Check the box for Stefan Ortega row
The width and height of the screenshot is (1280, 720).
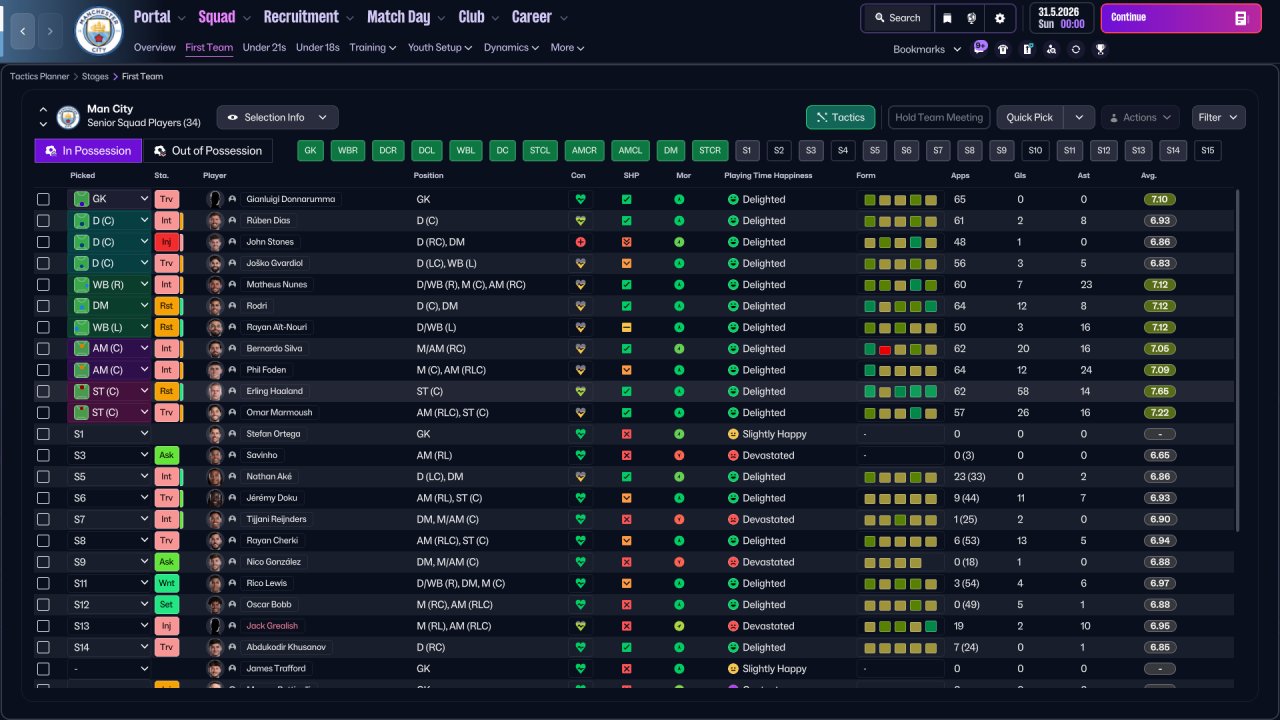[x=43, y=434]
